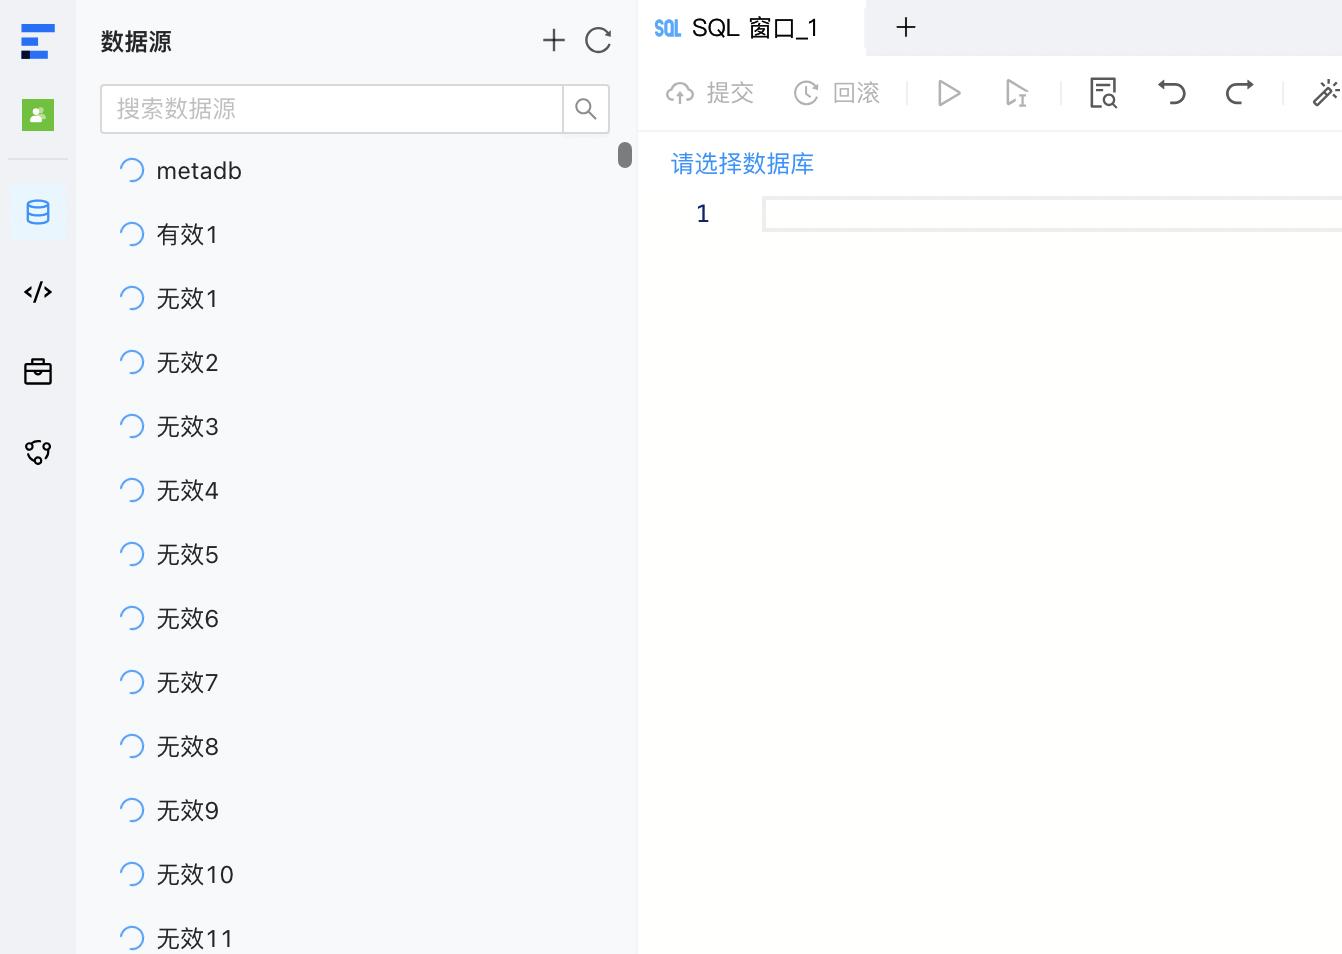Refresh the data source list
The image size is (1342, 954).
pos(598,40)
